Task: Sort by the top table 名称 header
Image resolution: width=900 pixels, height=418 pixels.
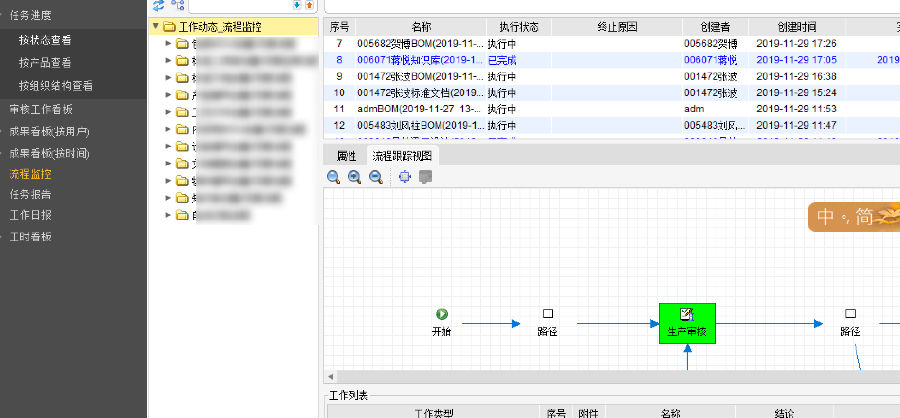Action: coord(421,27)
